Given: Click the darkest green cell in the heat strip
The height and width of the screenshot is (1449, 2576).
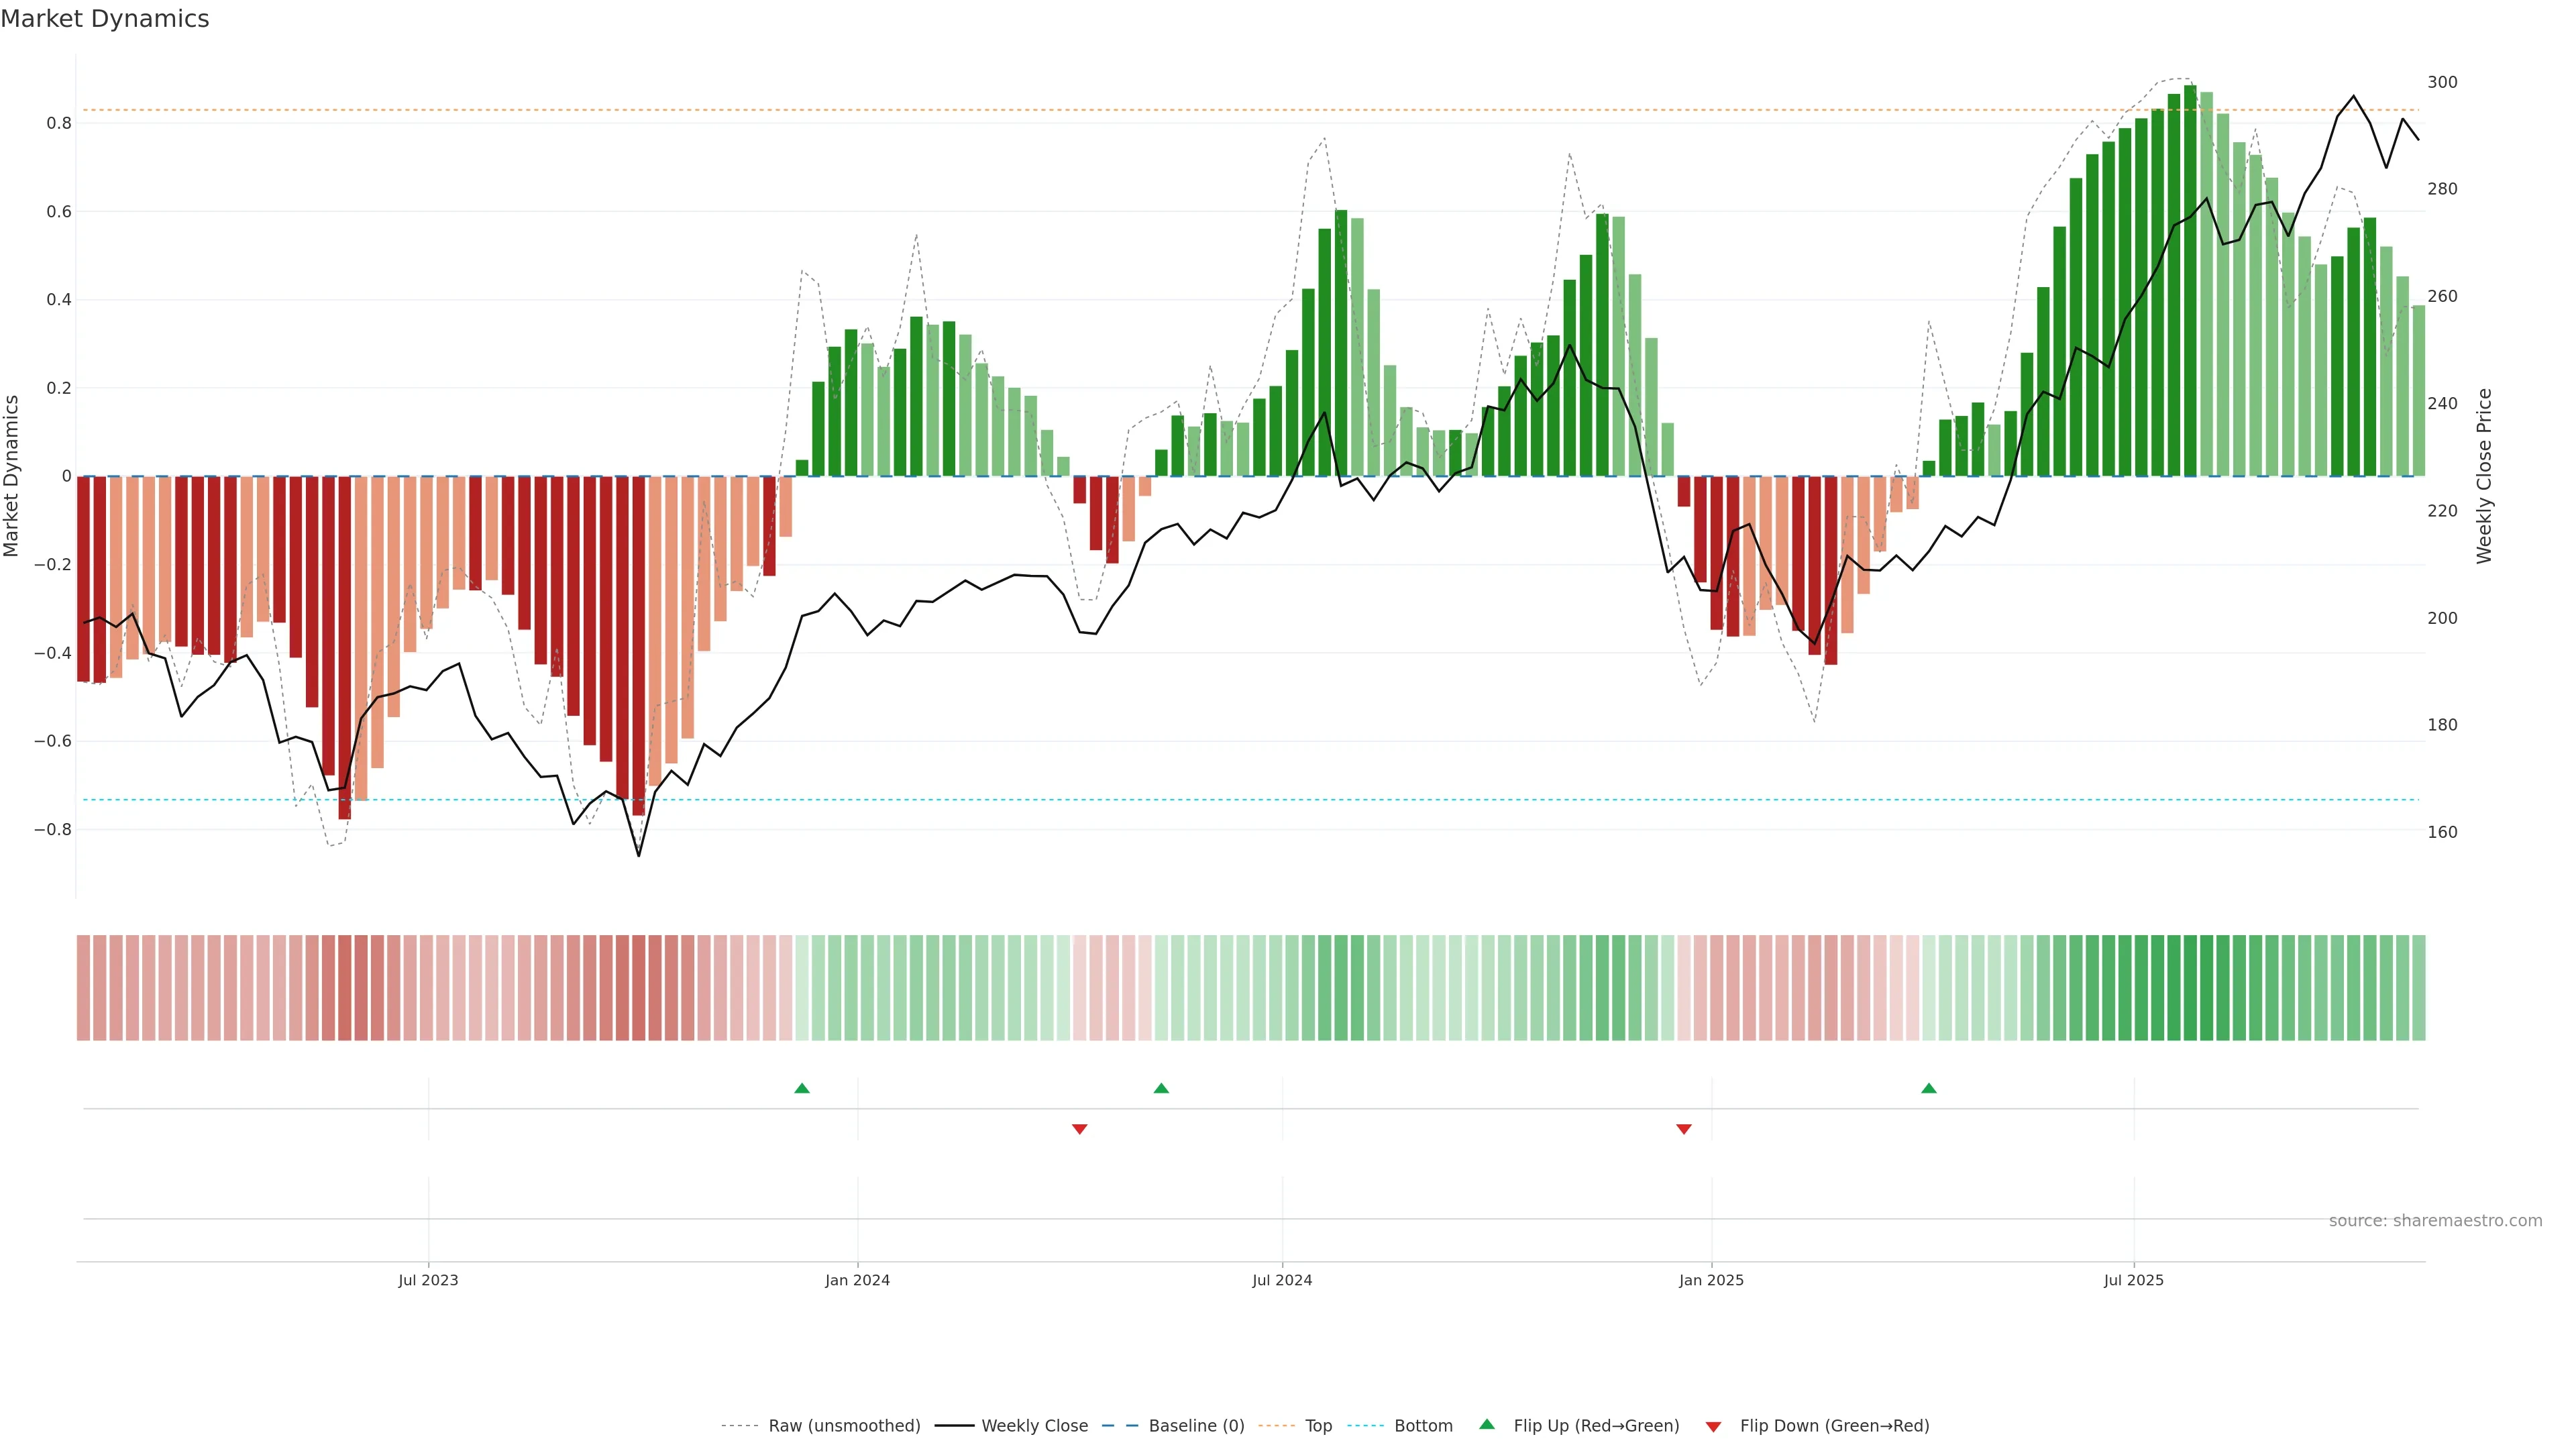Looking at the screenshot, I should [2190, 988].
